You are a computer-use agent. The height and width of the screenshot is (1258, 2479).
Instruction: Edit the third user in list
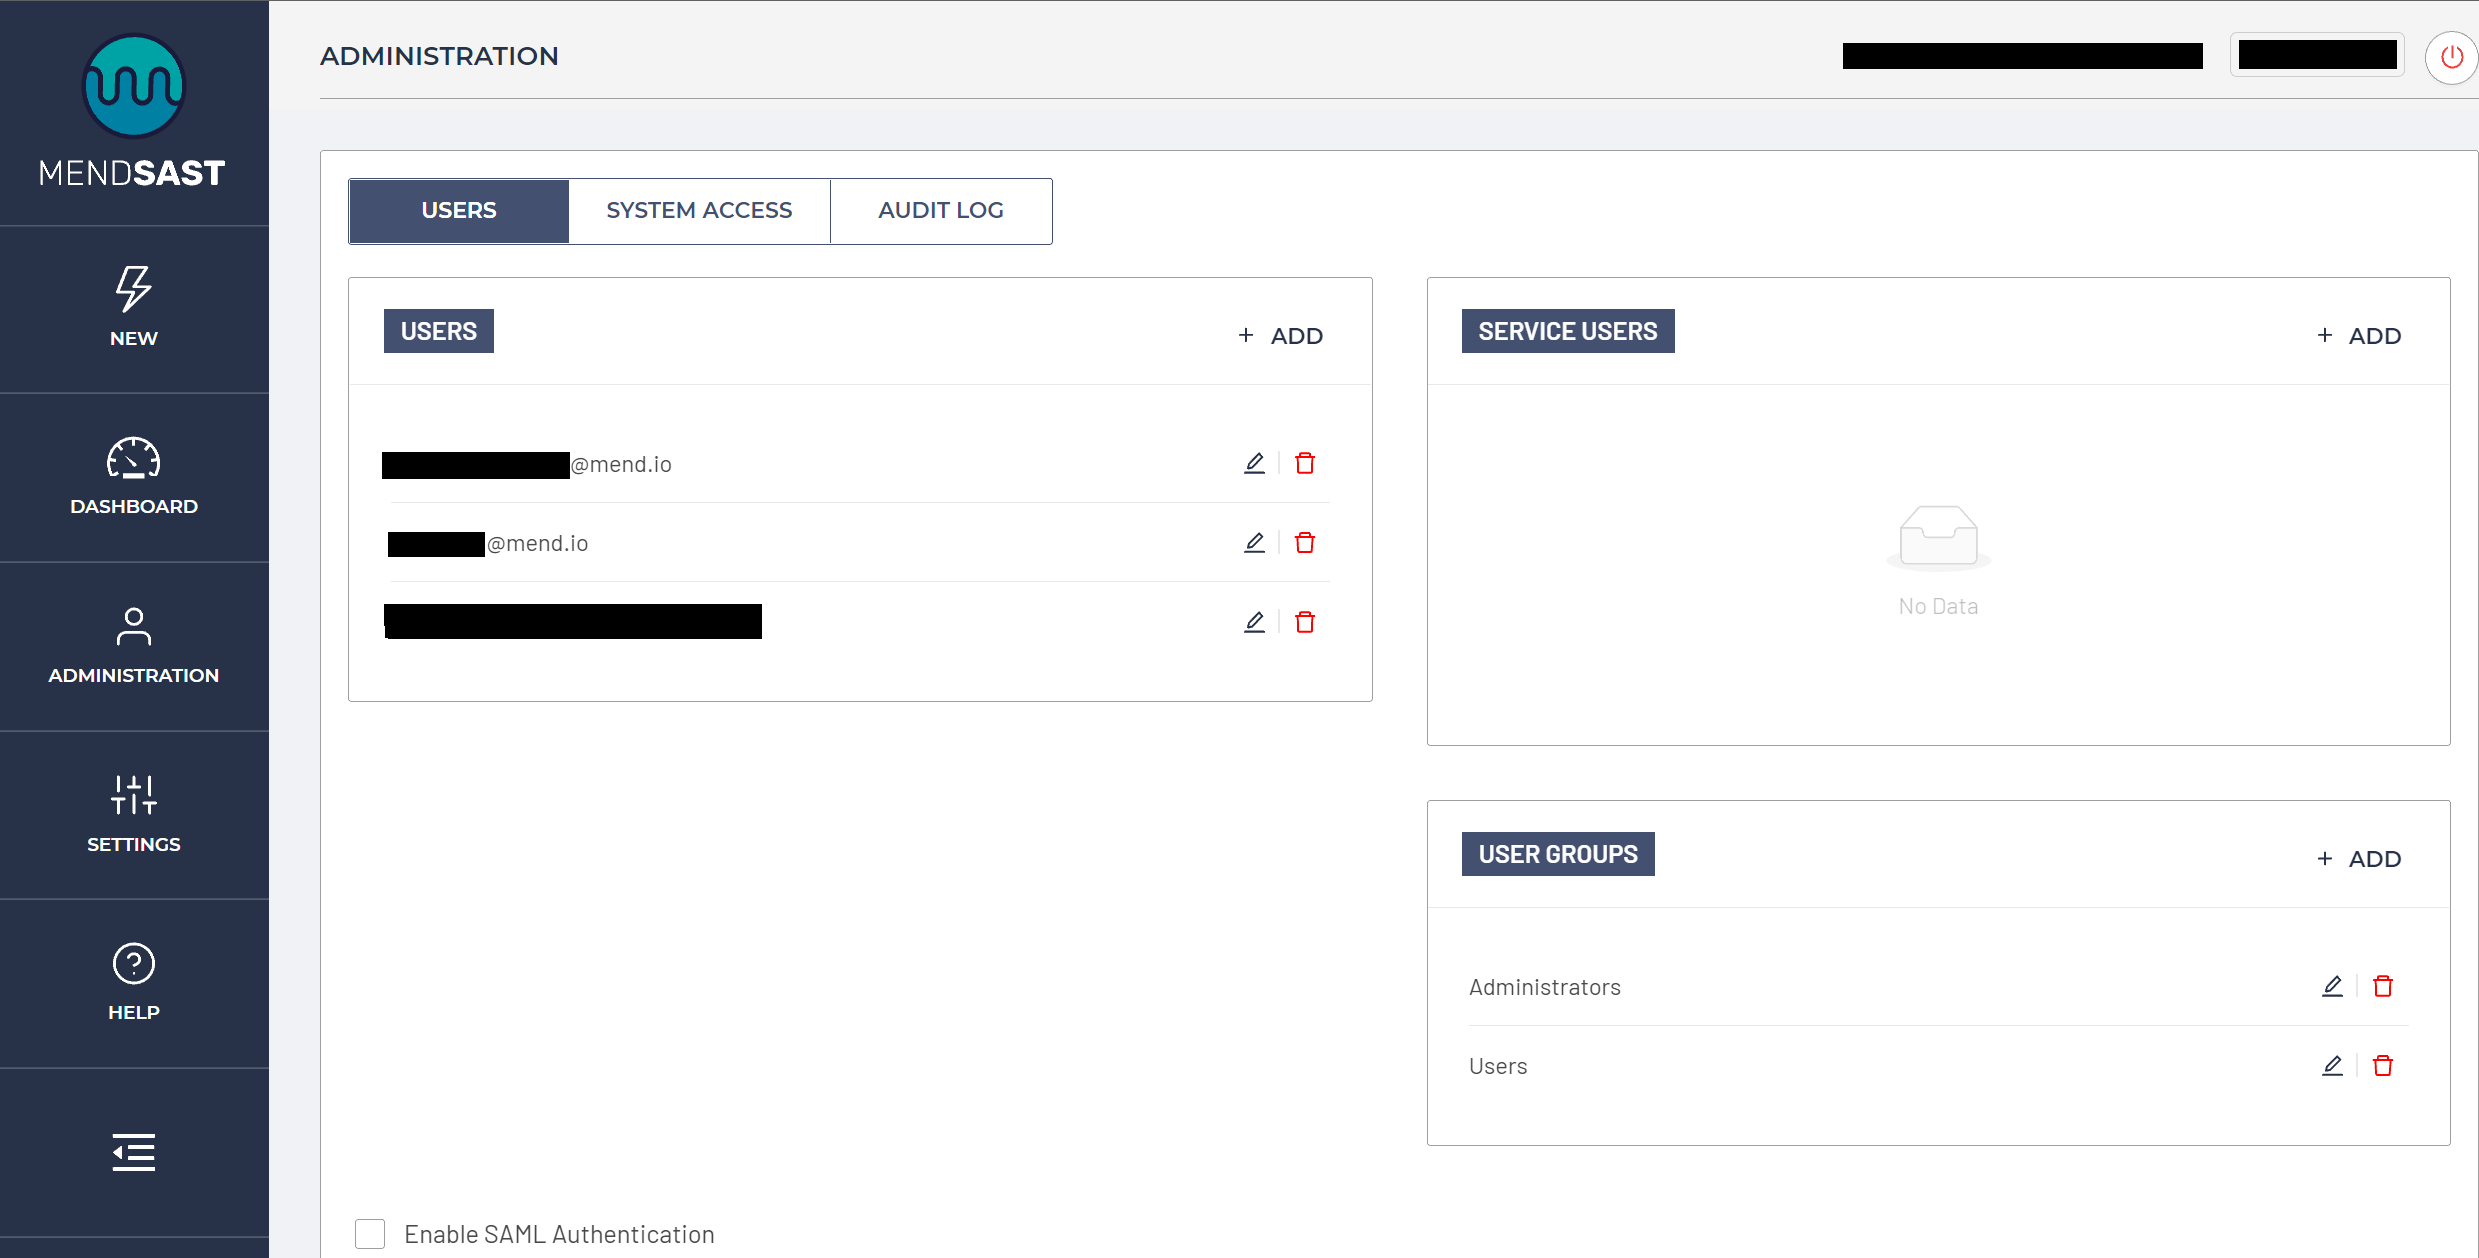pos(1254,622)
